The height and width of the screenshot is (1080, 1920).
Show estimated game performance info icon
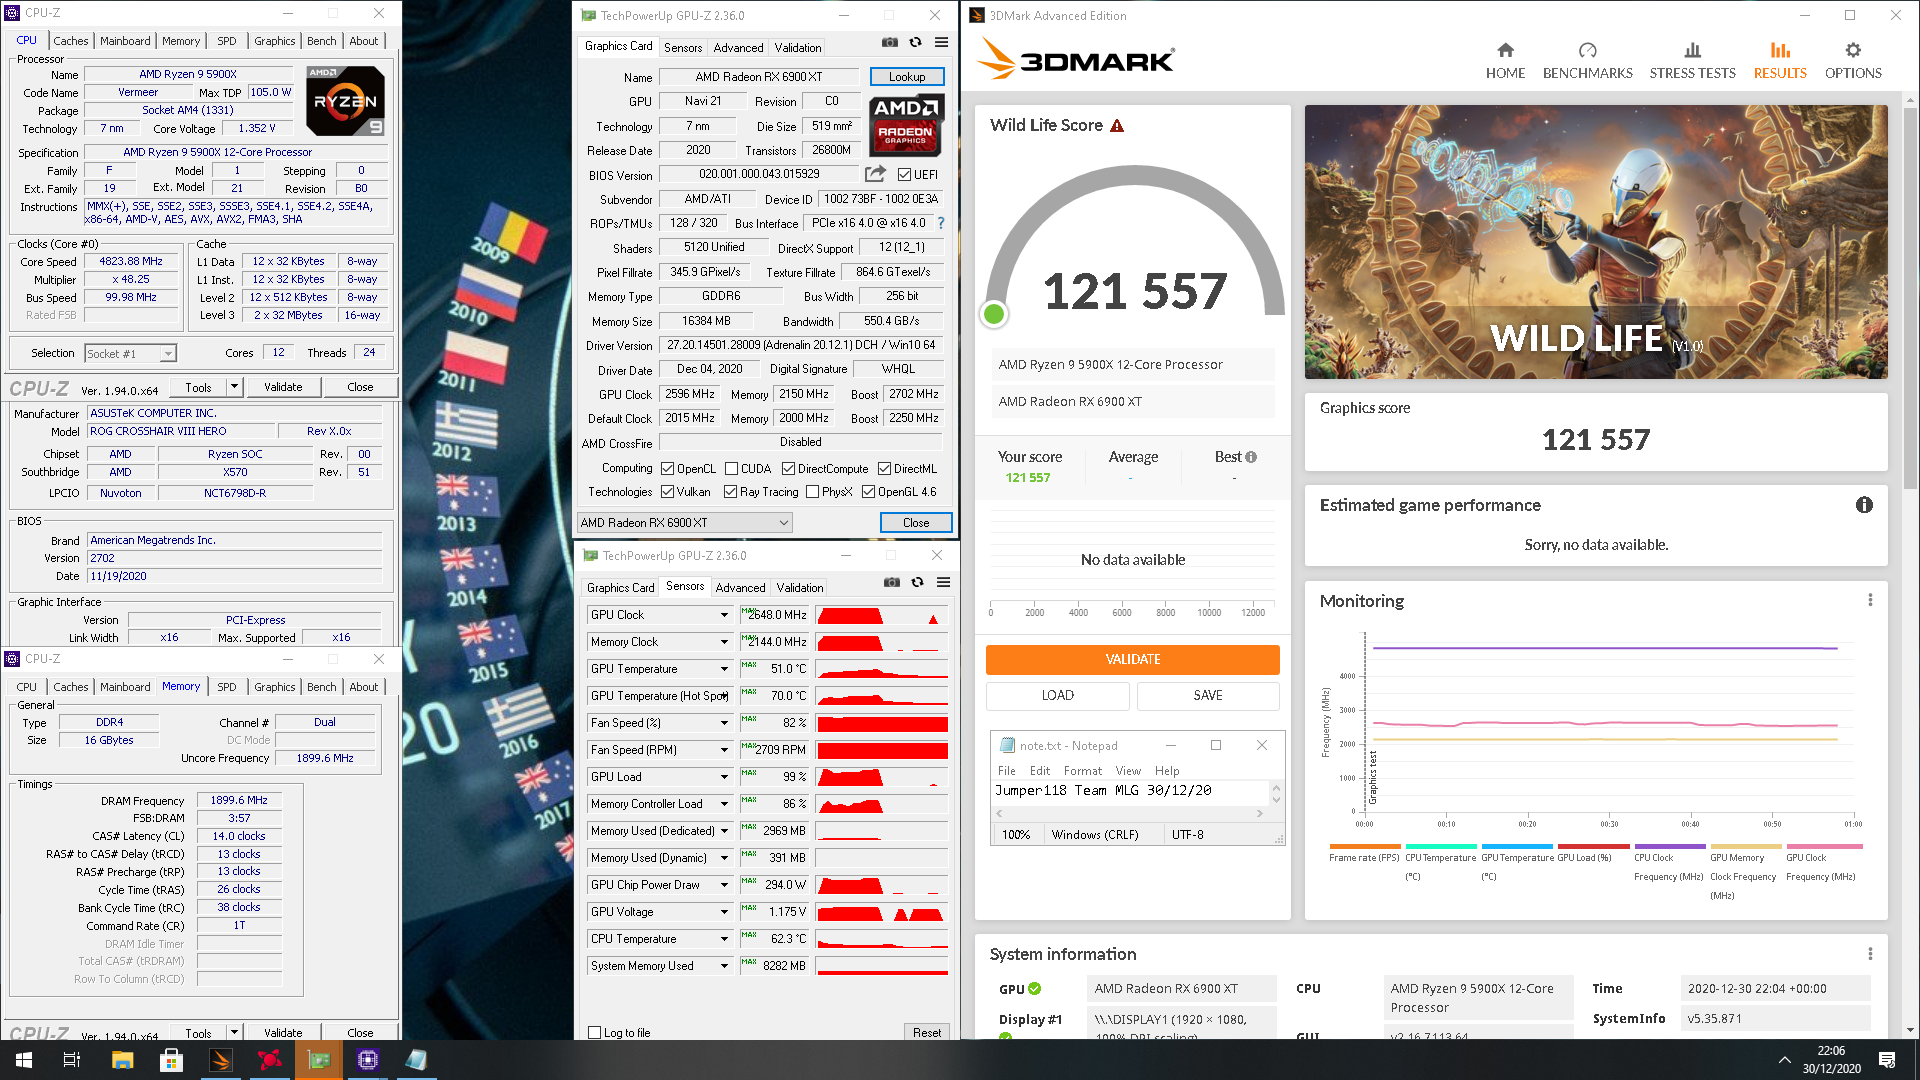(1864, 505)
